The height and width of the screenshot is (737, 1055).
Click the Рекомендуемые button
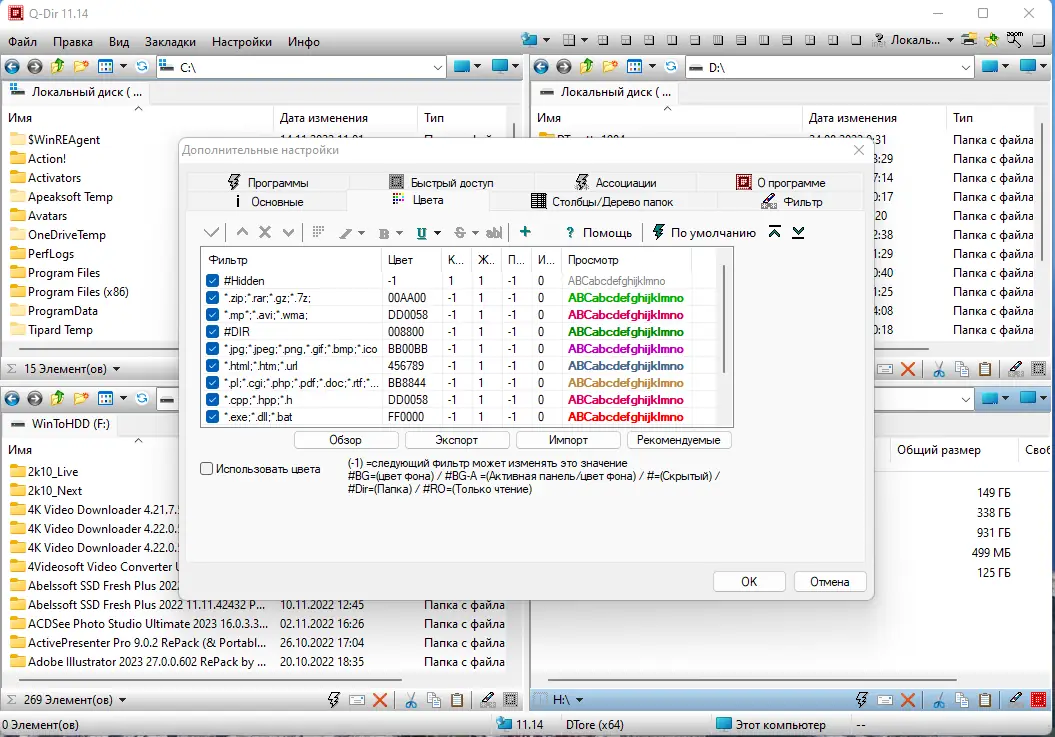679,440
